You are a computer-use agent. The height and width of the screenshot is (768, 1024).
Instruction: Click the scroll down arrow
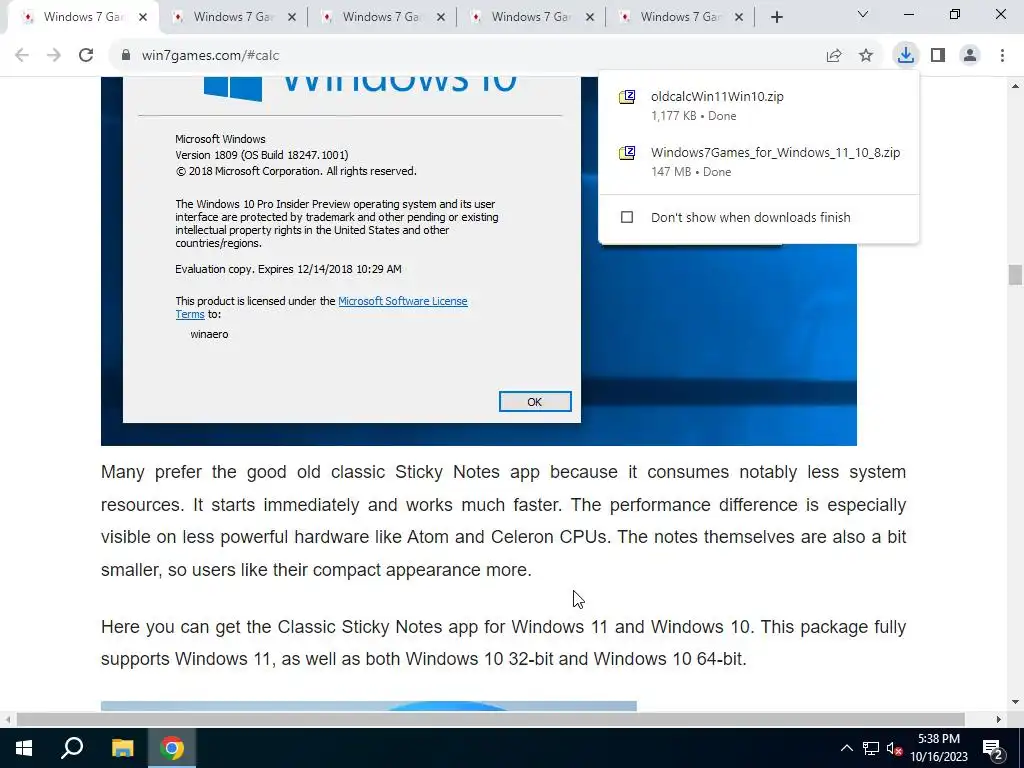tap(1015, 702)
